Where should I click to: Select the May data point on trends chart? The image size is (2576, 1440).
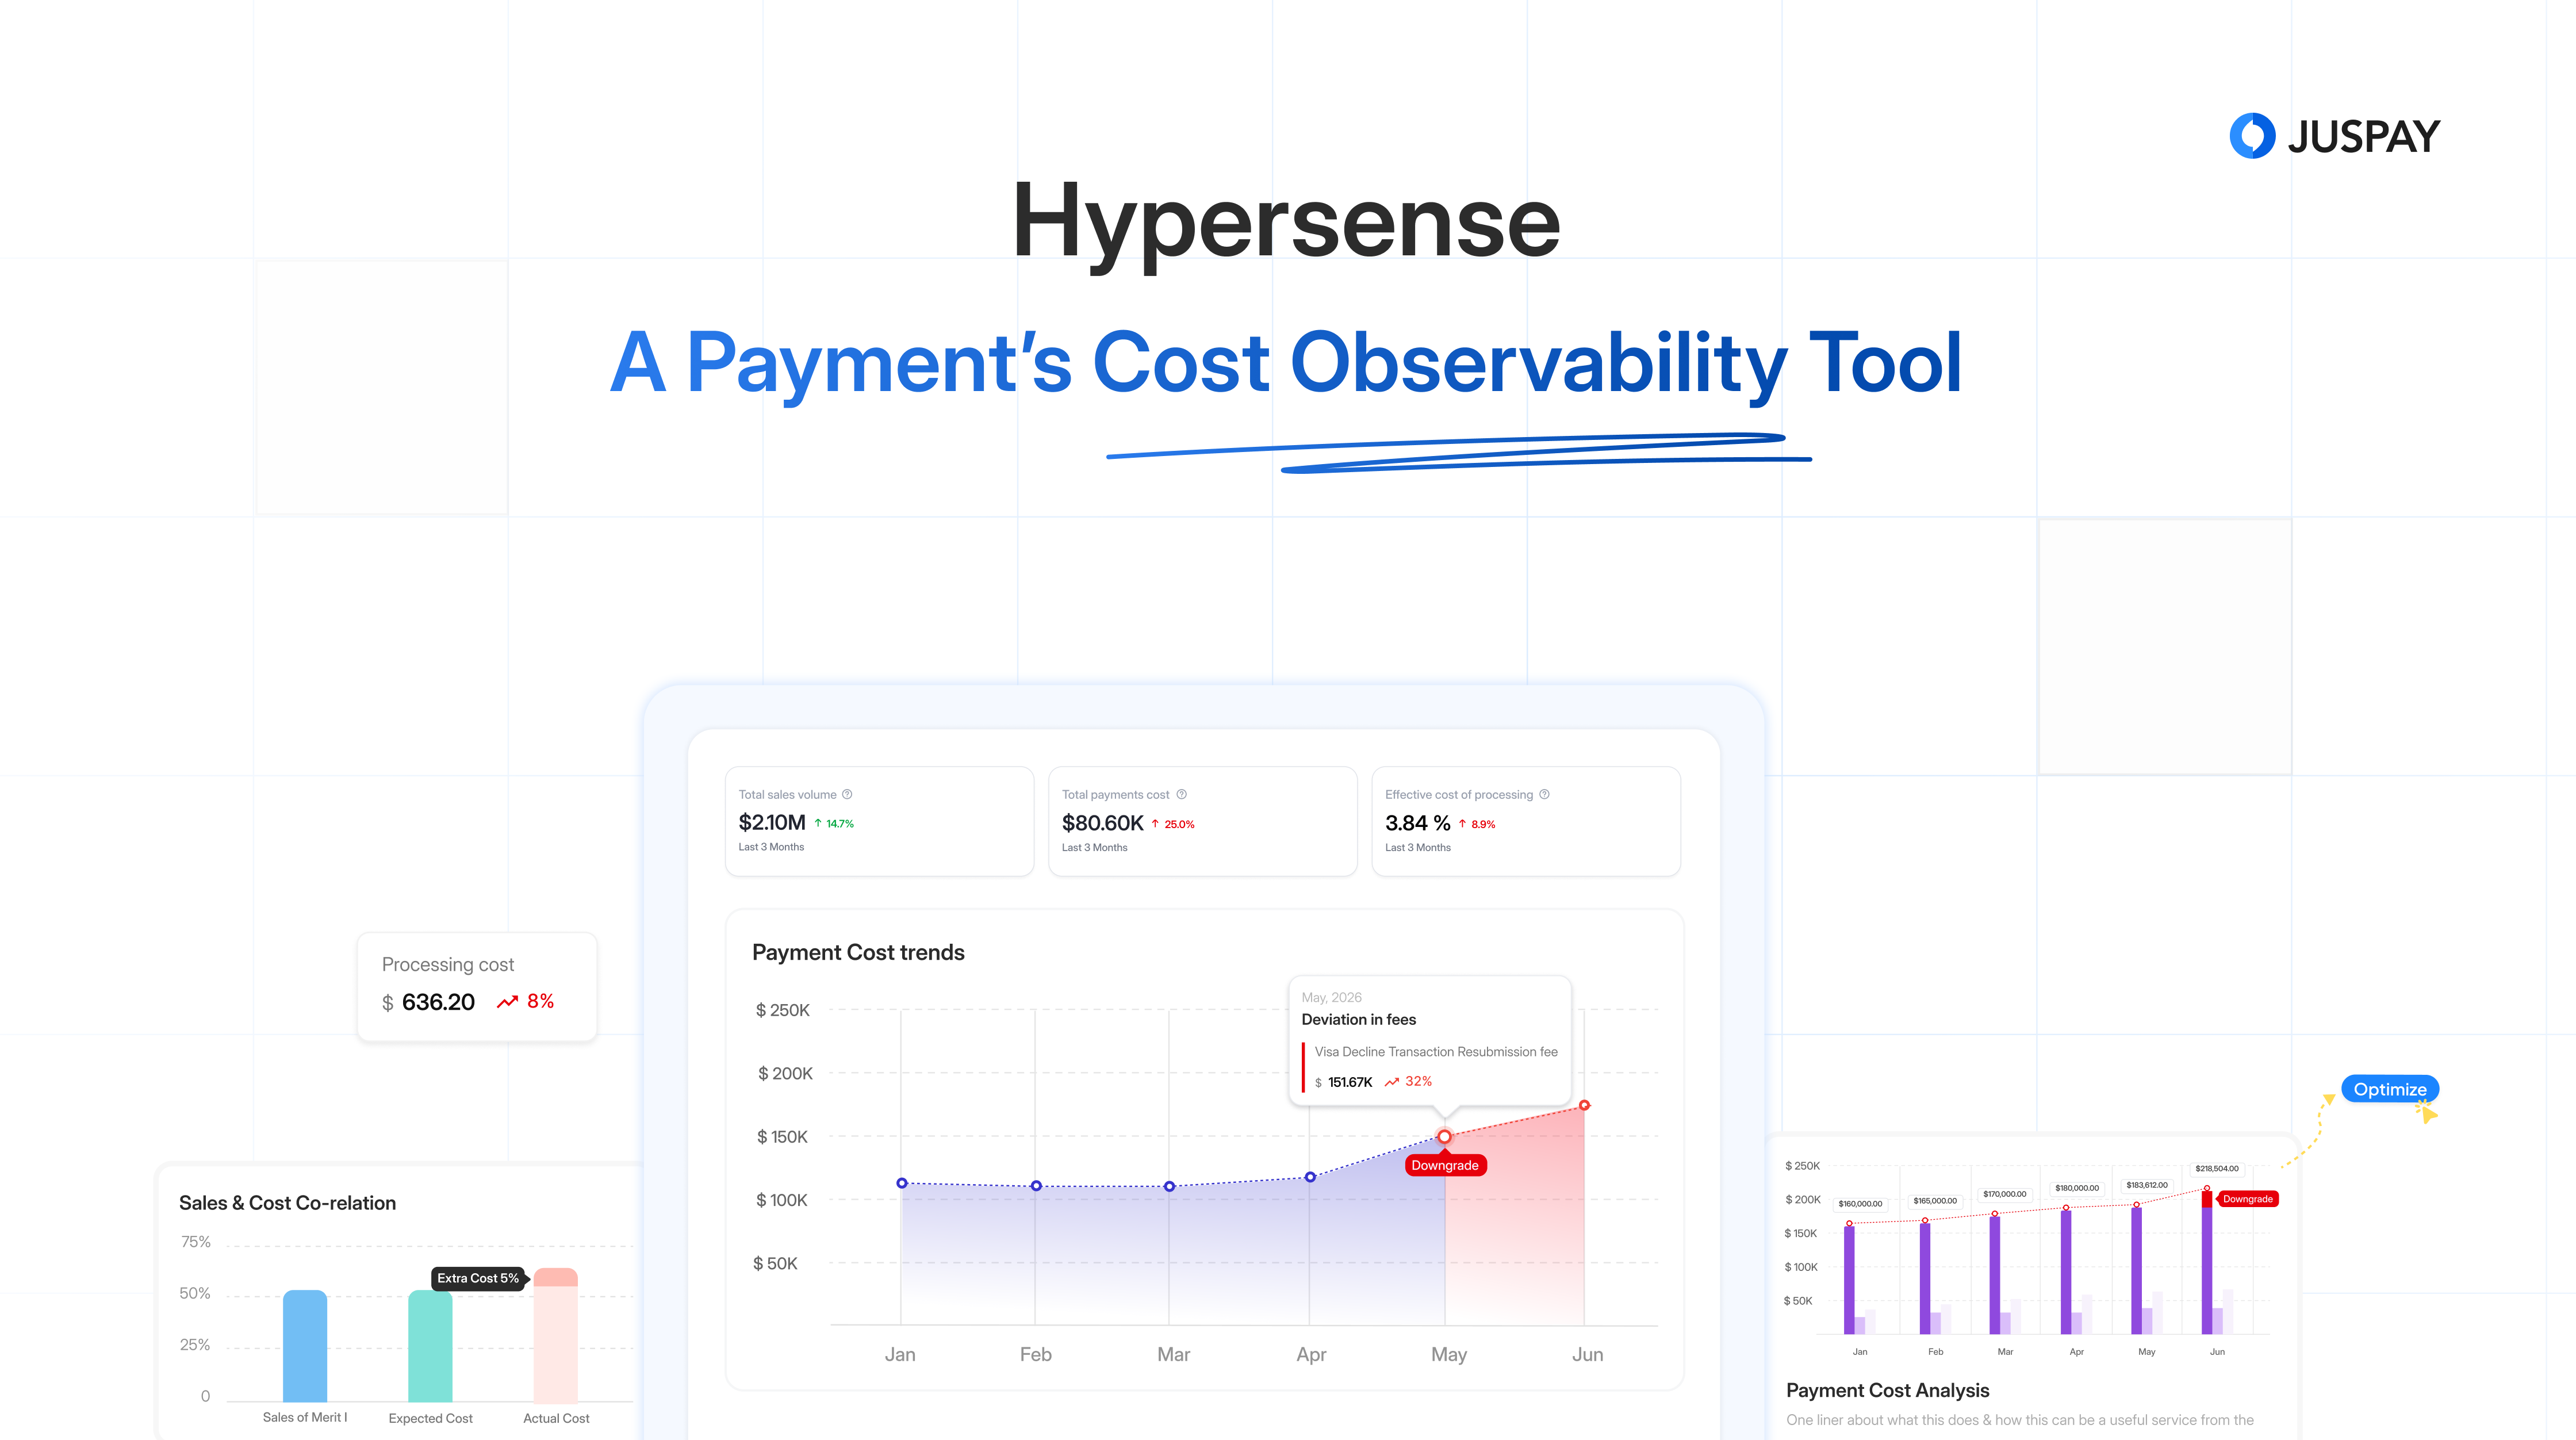(1444, 1136)
